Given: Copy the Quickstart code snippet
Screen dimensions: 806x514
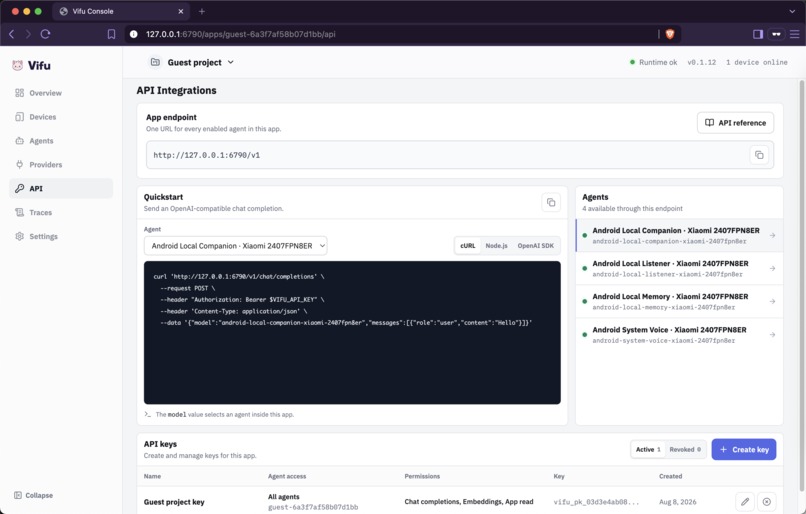Looking at the screenshot, I should [551, 203].
